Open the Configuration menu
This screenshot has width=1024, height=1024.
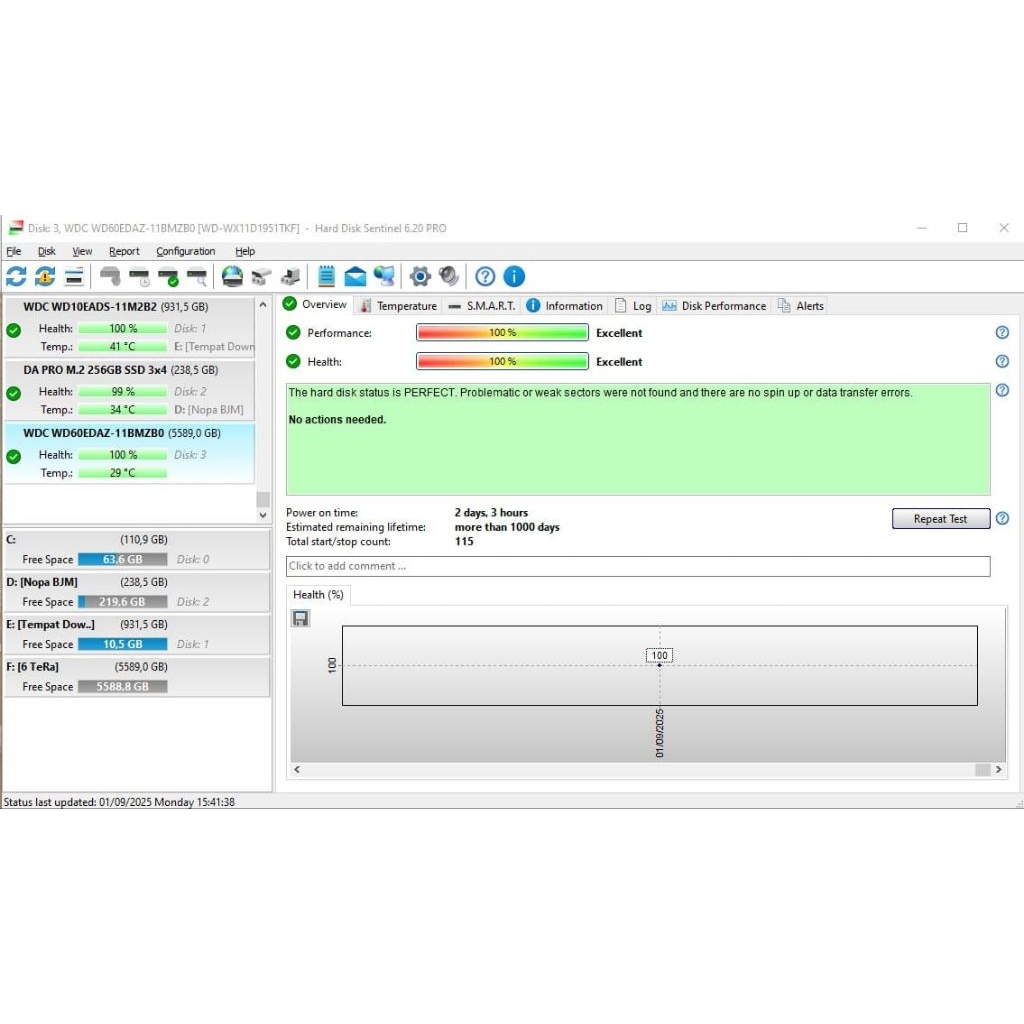[185, 252]
